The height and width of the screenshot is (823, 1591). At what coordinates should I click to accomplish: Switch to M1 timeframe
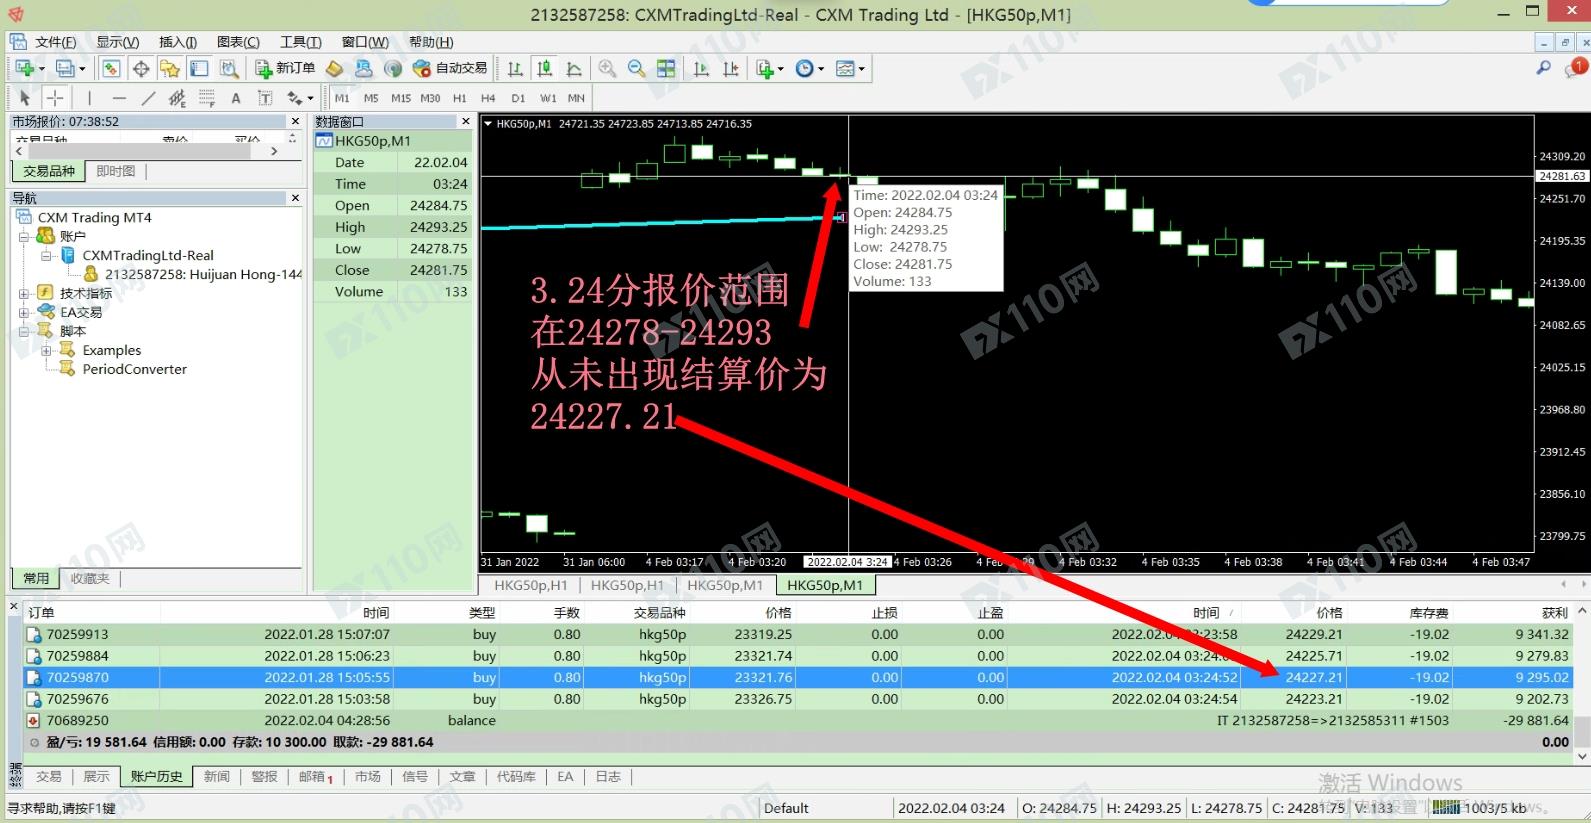[342, 98]
